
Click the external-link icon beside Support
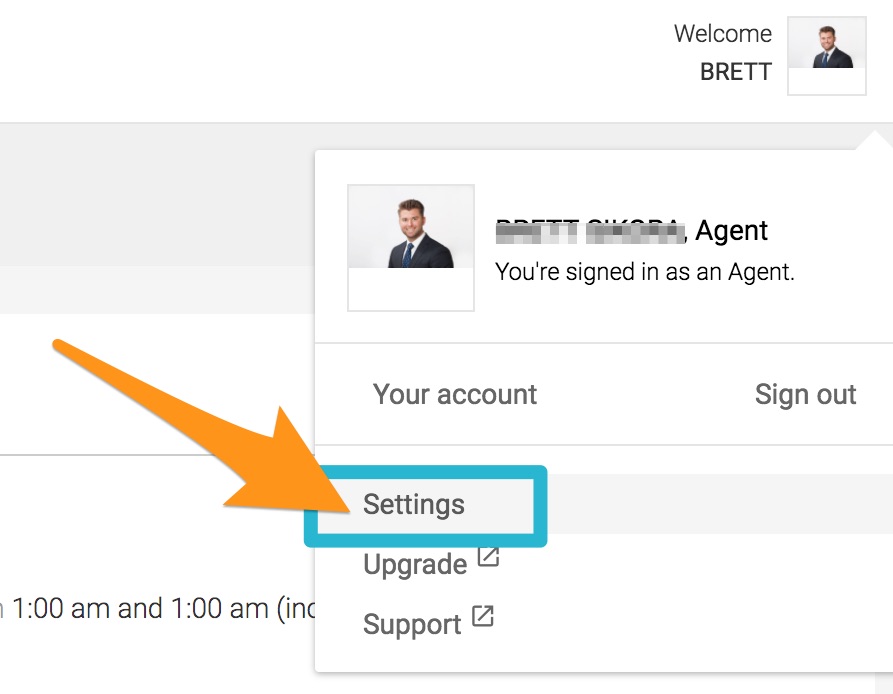(x=483, y=616)
